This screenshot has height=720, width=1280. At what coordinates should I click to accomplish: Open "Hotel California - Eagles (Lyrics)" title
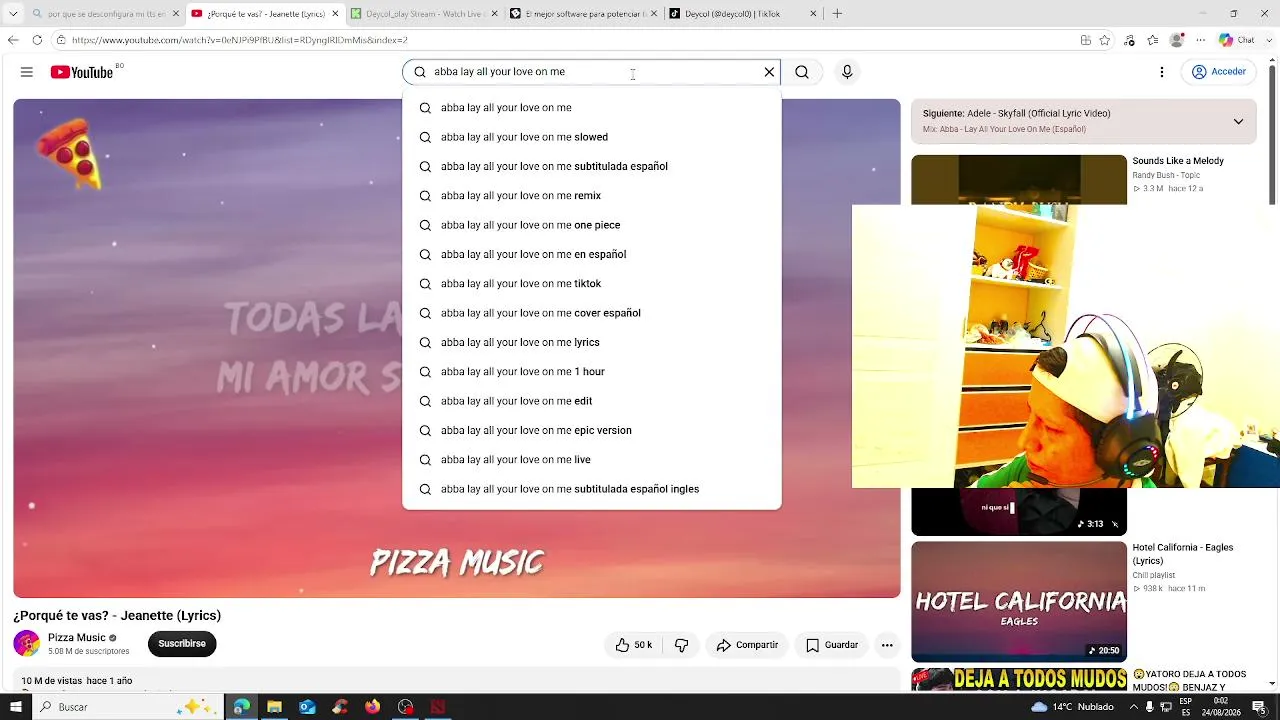point(1183,554)
